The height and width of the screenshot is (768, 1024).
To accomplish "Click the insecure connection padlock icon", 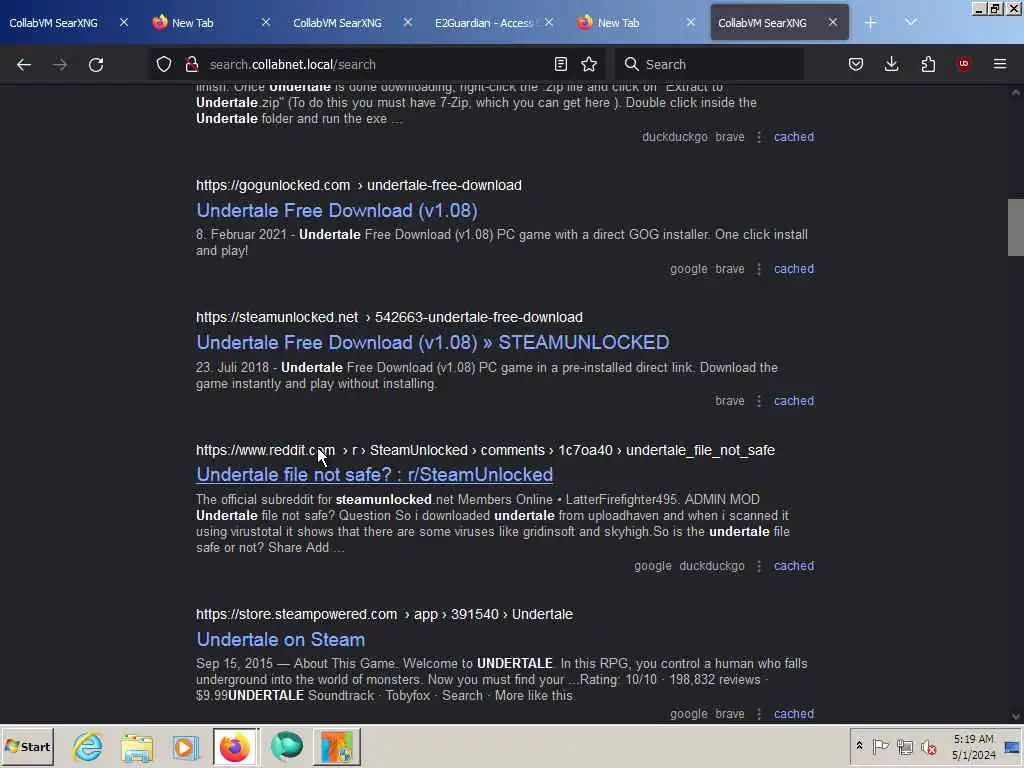I will point(191,64).
